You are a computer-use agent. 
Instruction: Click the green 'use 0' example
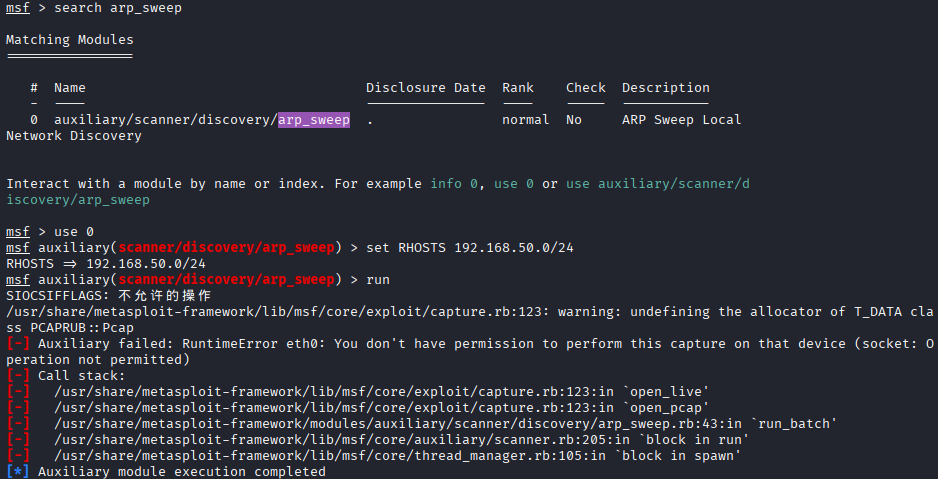pos(514,184)
